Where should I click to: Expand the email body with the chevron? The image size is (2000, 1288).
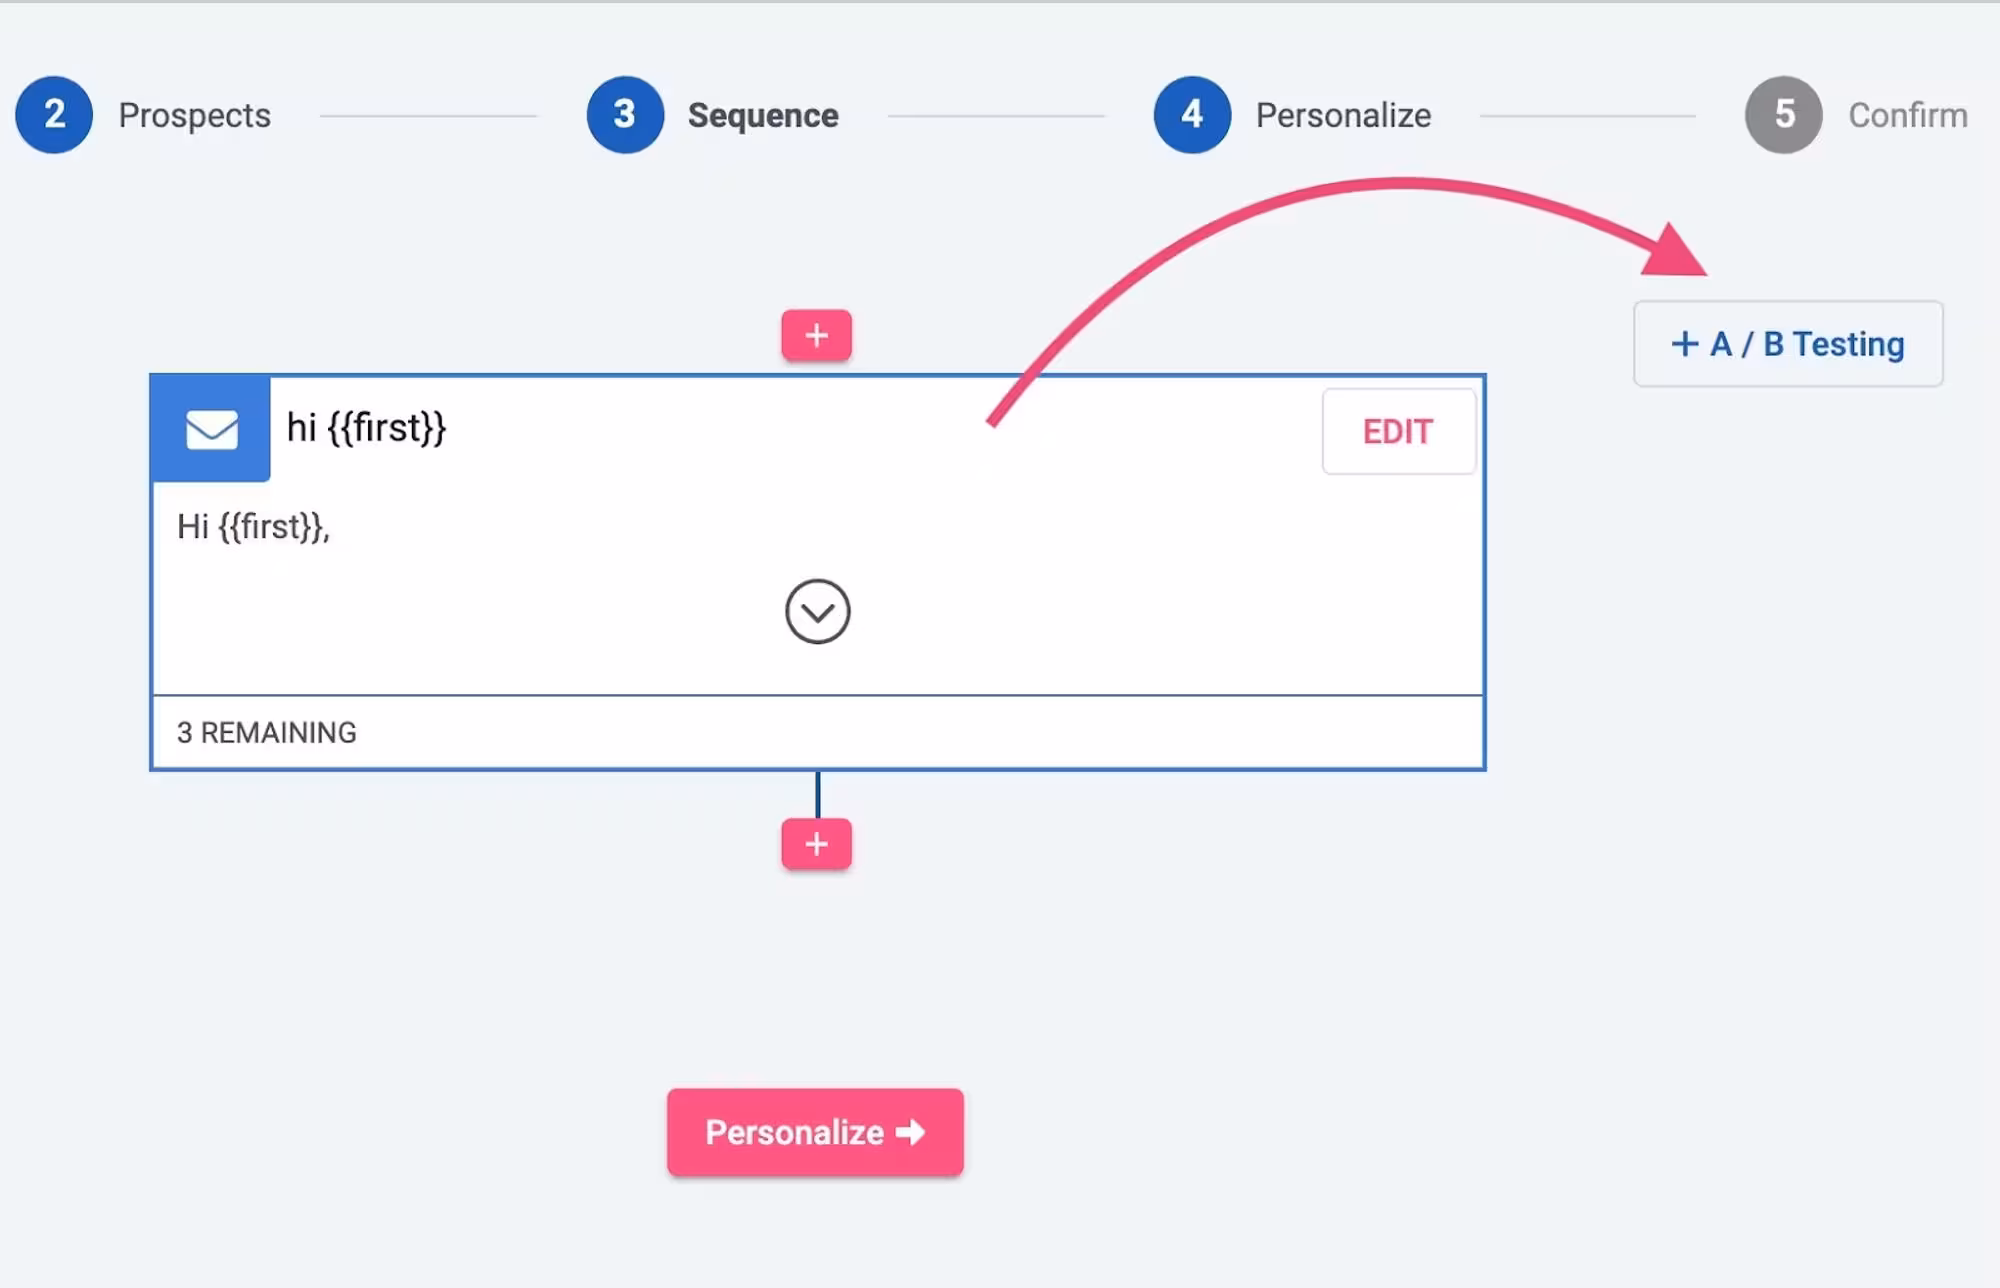tap(817, 612)
